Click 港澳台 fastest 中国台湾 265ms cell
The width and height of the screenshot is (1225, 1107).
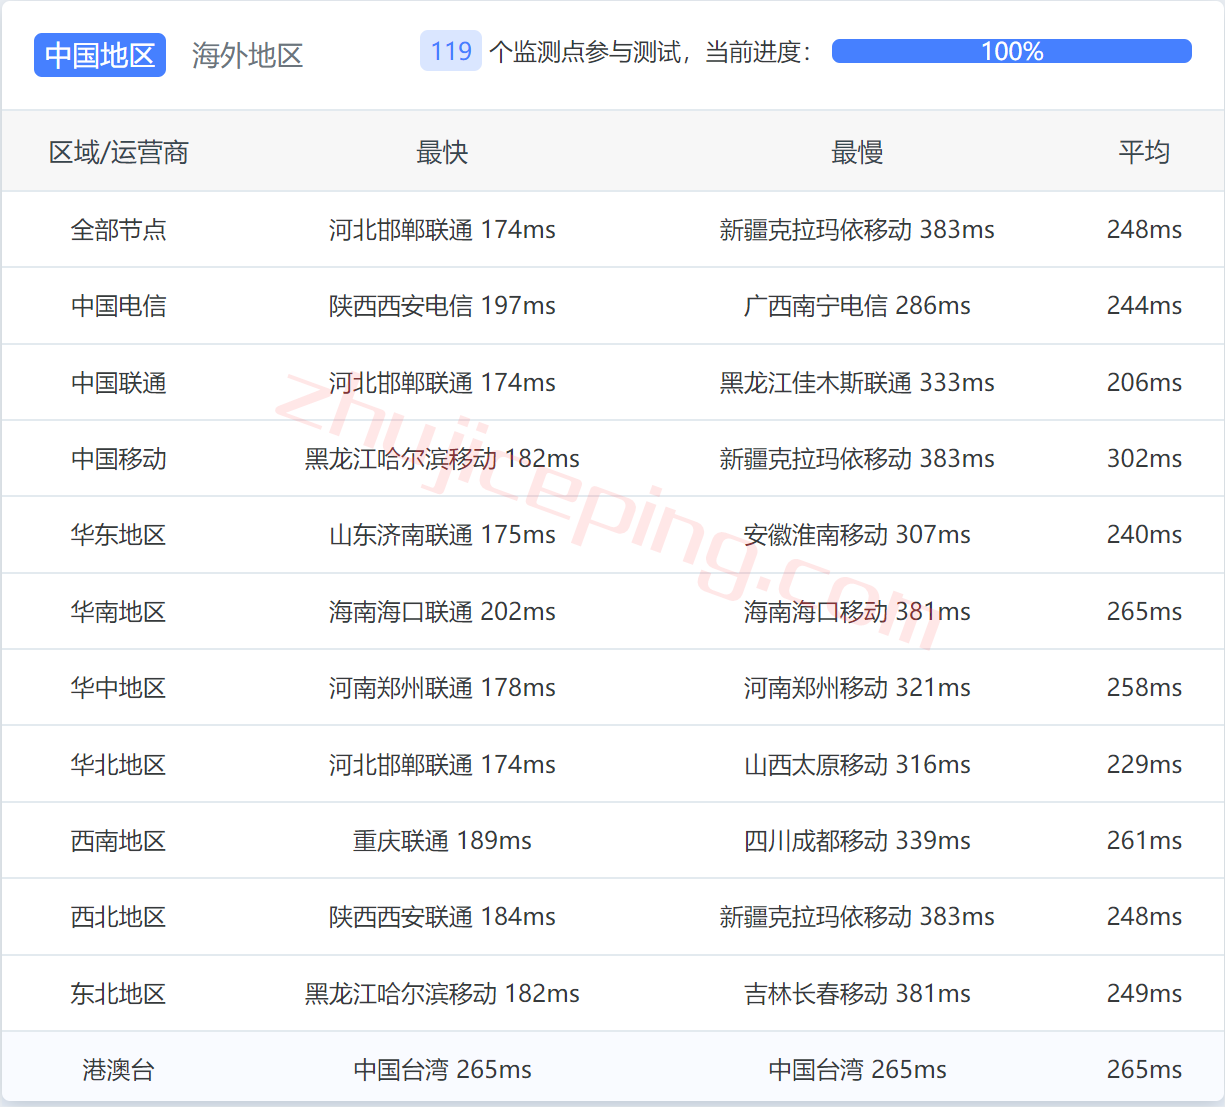click(442, 1069)
